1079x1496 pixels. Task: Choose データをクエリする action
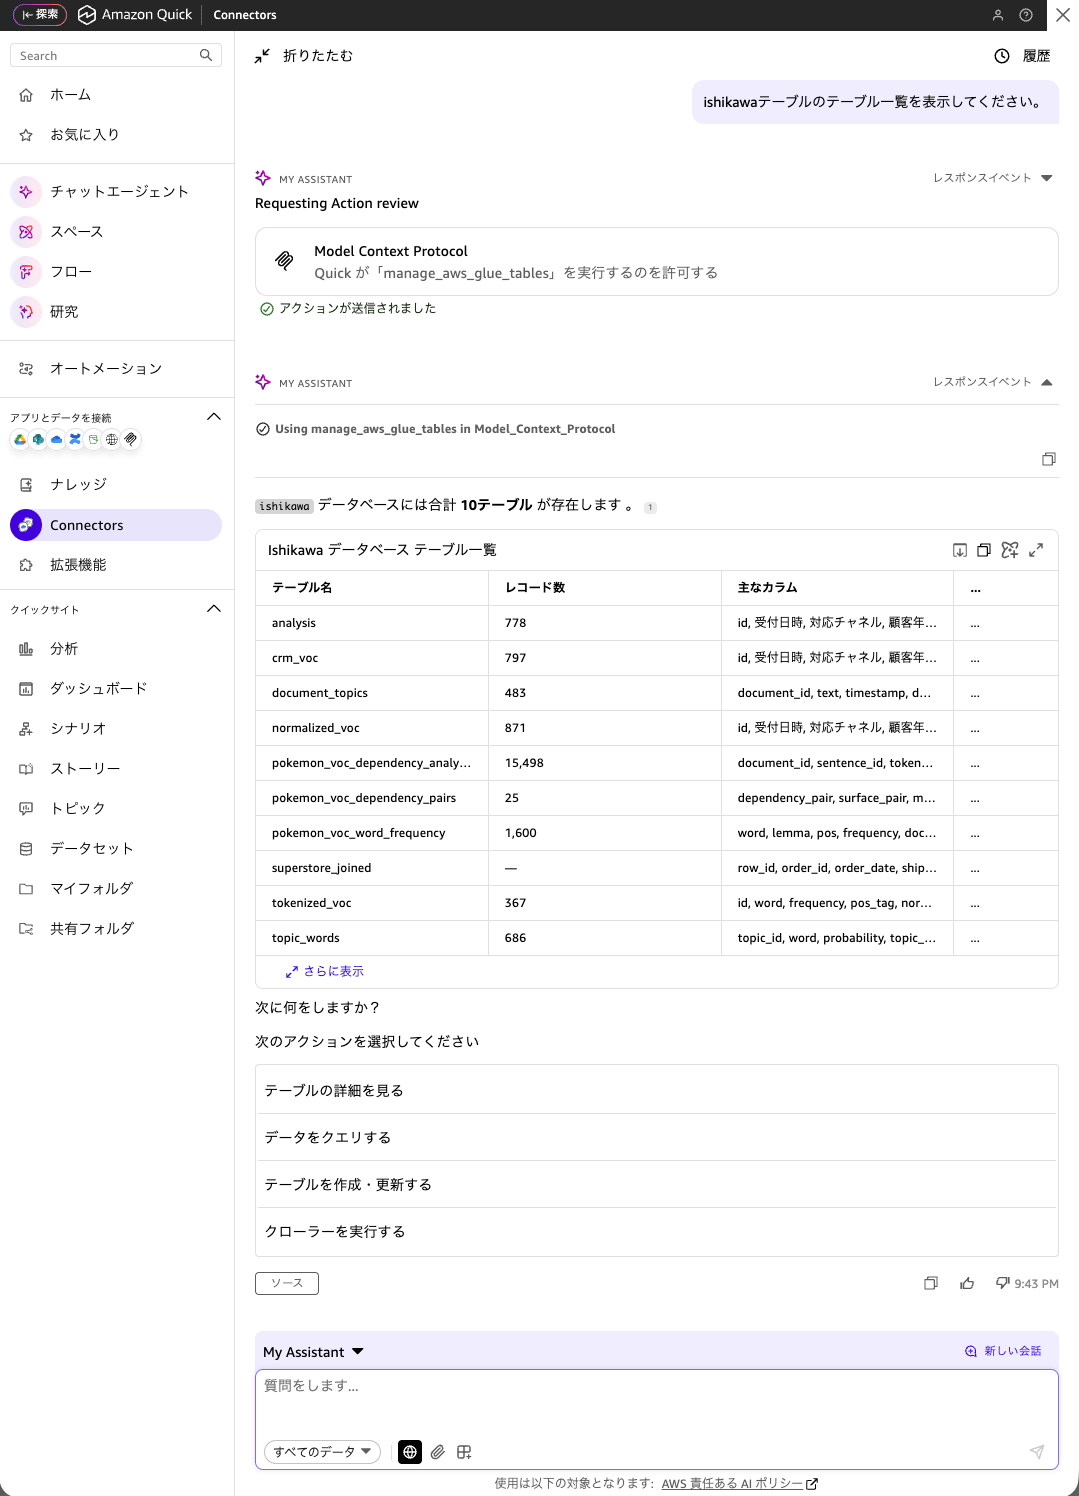tap(657, 1138)
